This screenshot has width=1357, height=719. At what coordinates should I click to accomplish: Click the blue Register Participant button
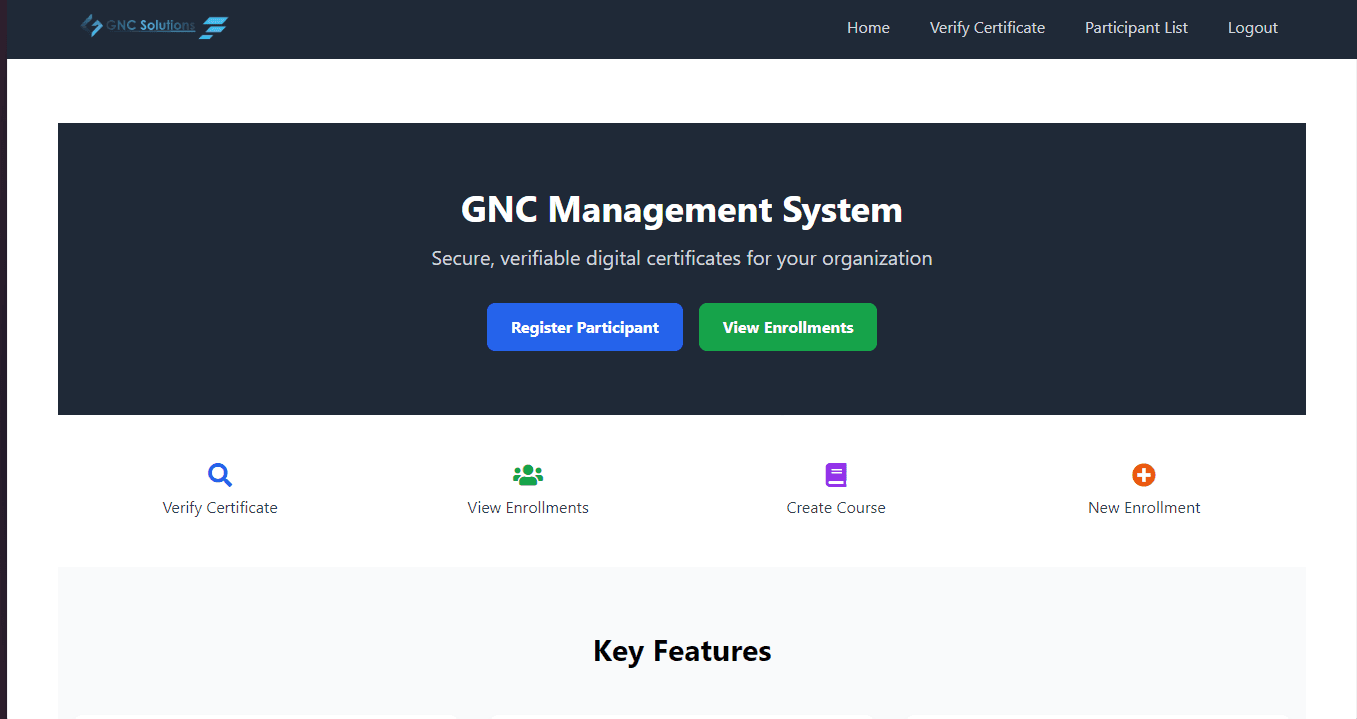click(585, 327)
